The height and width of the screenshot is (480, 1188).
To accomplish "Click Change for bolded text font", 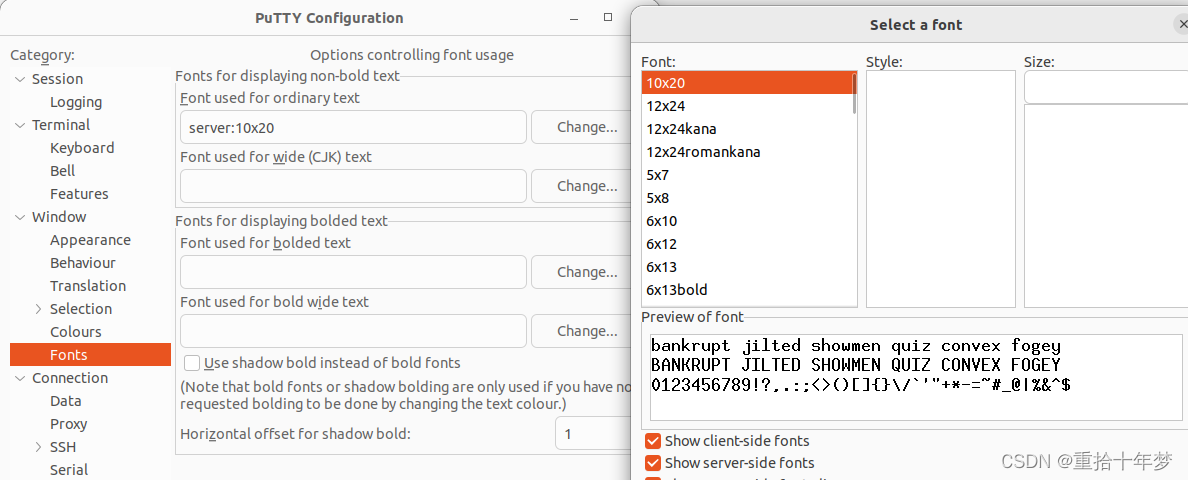I will [582, 272].
